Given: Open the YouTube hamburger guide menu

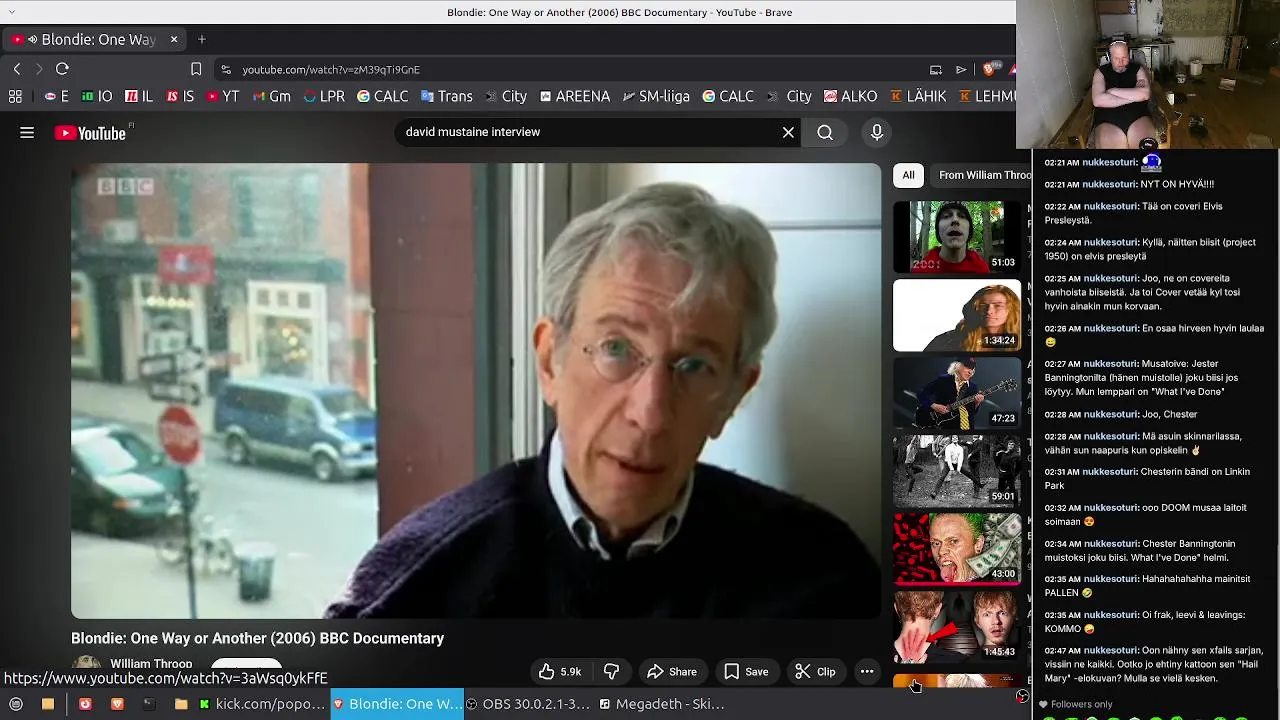Looking at the screenshot, I should 27,132.
